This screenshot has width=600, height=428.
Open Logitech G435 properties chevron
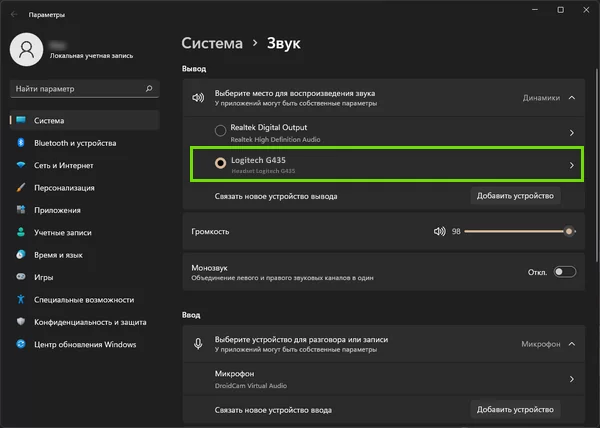point(571,165)
